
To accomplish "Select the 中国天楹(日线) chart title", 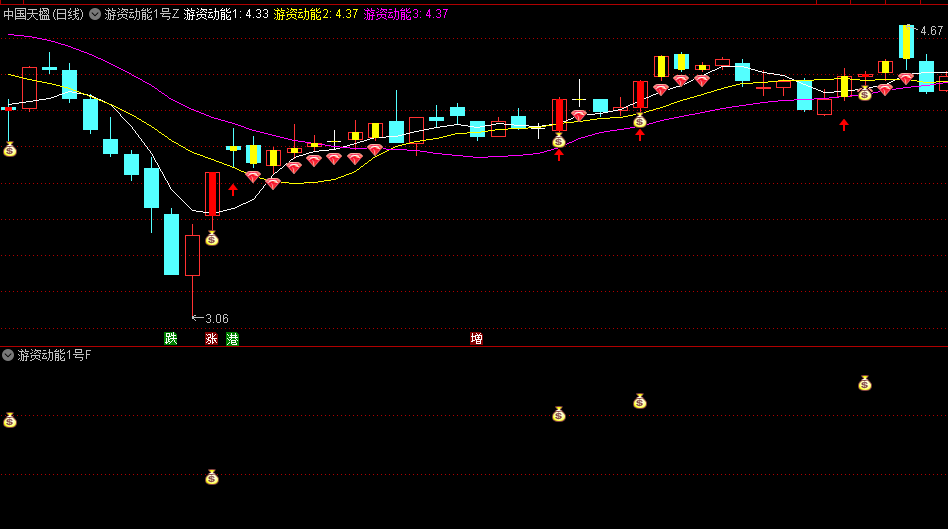I will pyautogui.click(x=44, y=14).
